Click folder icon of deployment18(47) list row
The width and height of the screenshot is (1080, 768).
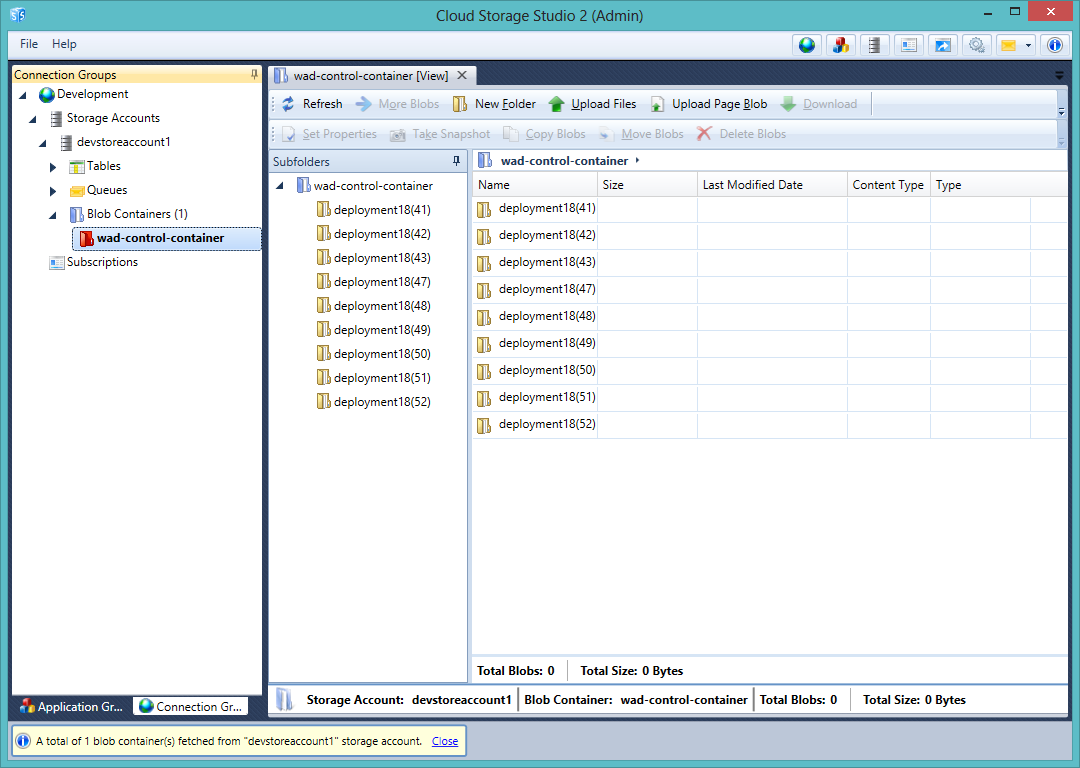tap(484, 290)
